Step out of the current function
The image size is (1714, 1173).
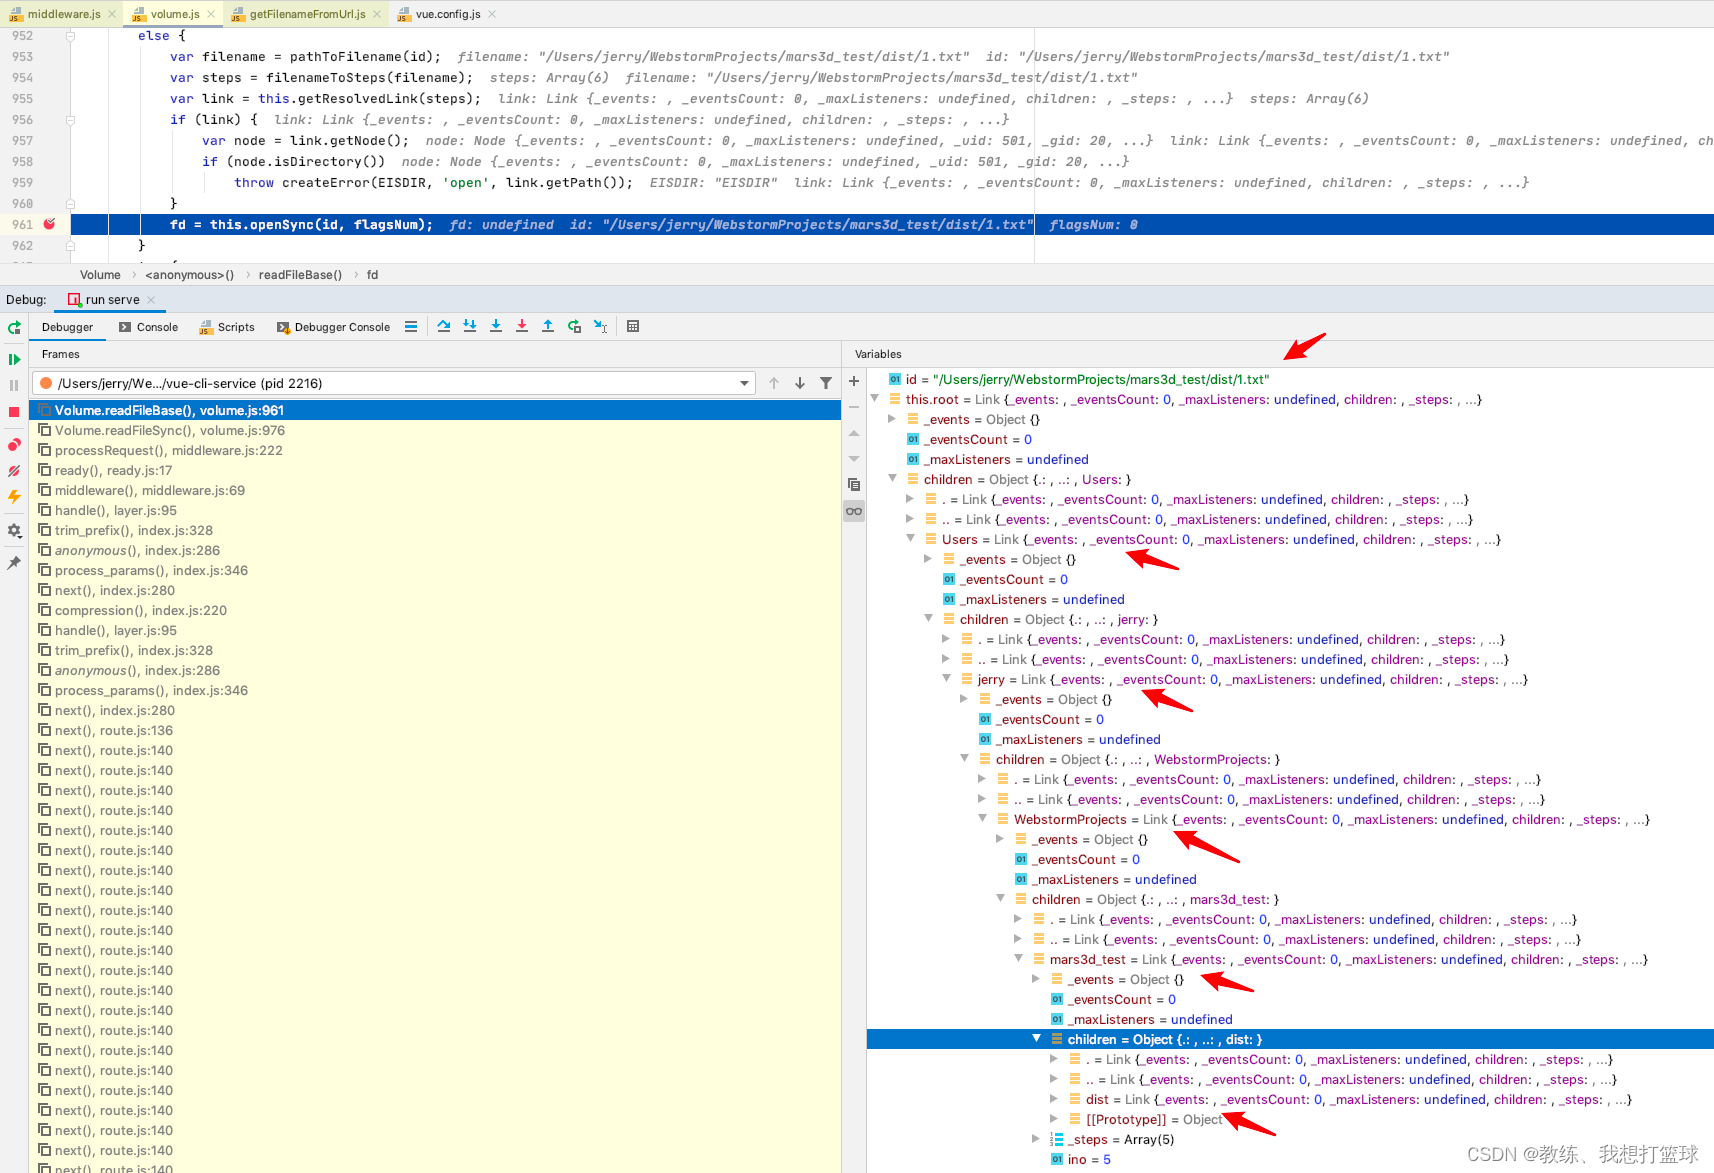pyautogui.click(x=548, y=327)
